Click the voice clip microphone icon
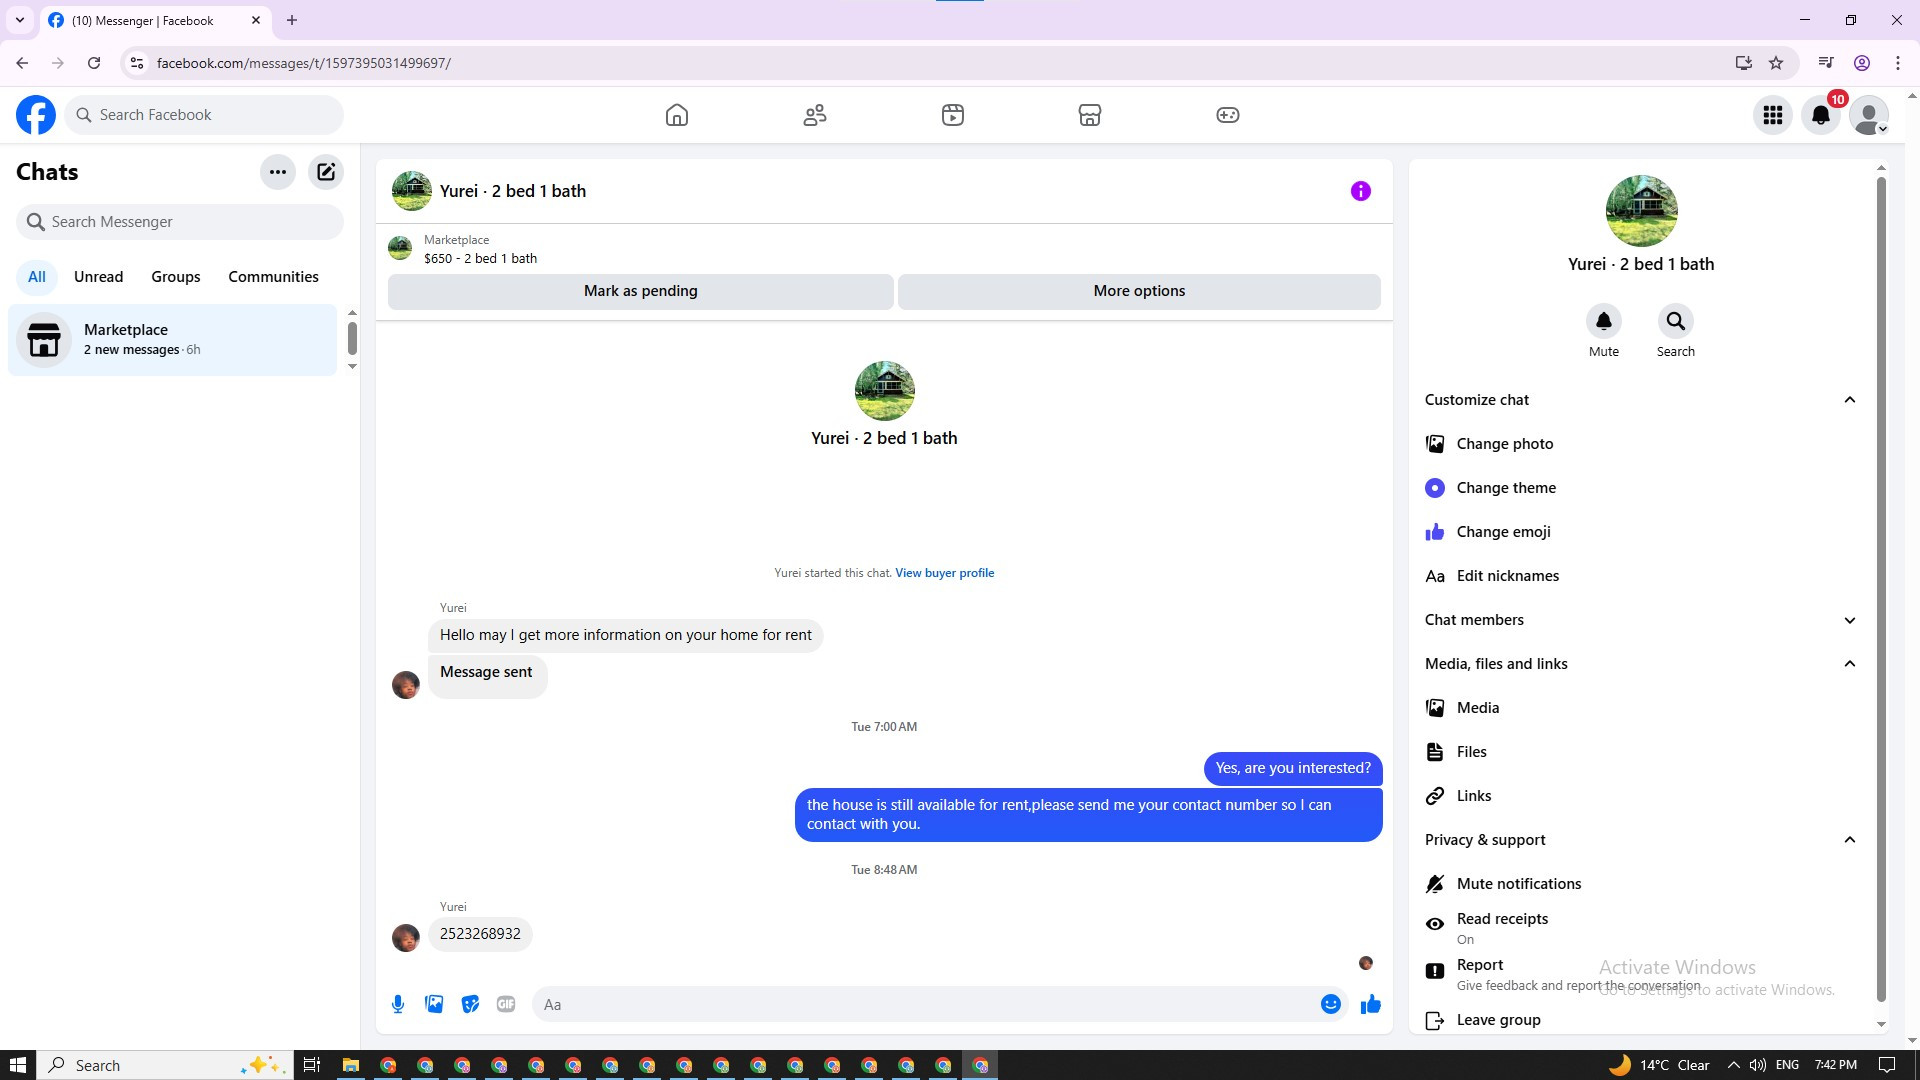Viewport: 1920px width, 1080px height. click(x=398, y=1004)
